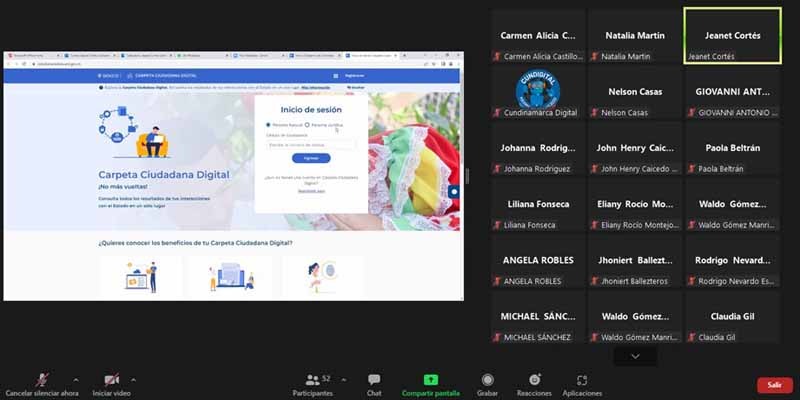Start recording with the Grabar icon

pyautogui.click(x=488, y=380)
